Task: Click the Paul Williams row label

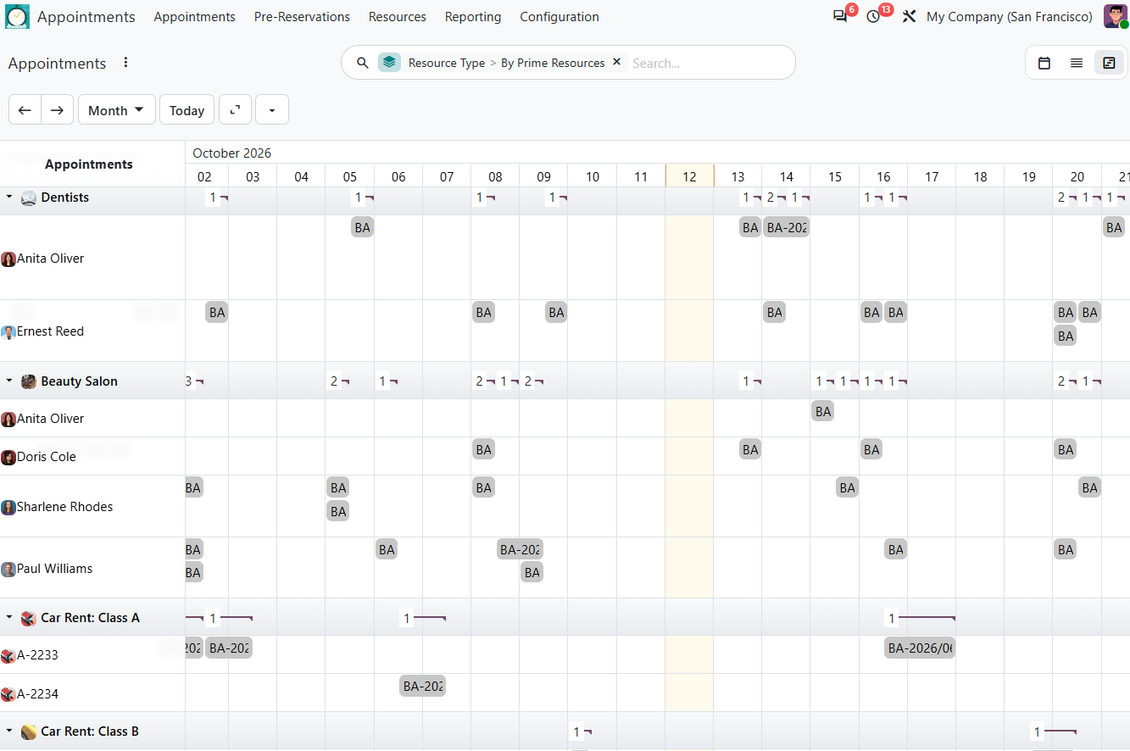Action: pyautogui.click(x=55, y=569)
